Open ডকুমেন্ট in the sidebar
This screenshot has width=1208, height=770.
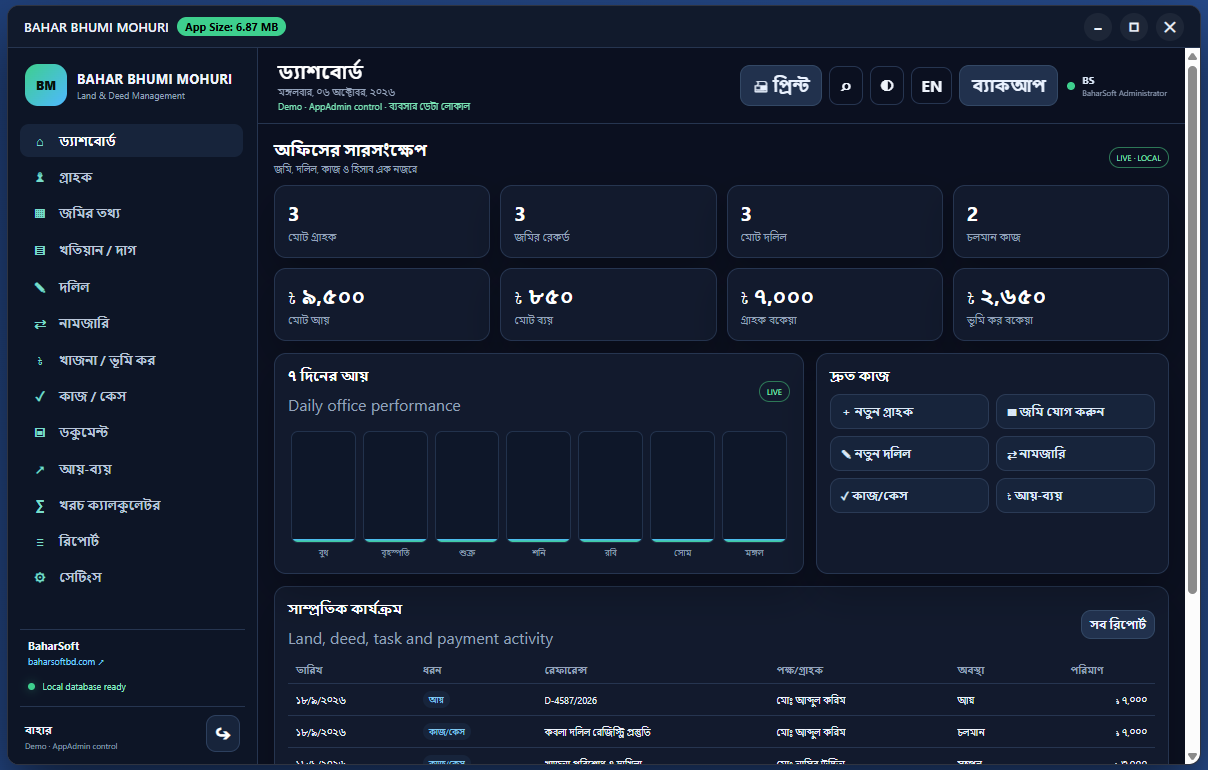tap(131, 432)
